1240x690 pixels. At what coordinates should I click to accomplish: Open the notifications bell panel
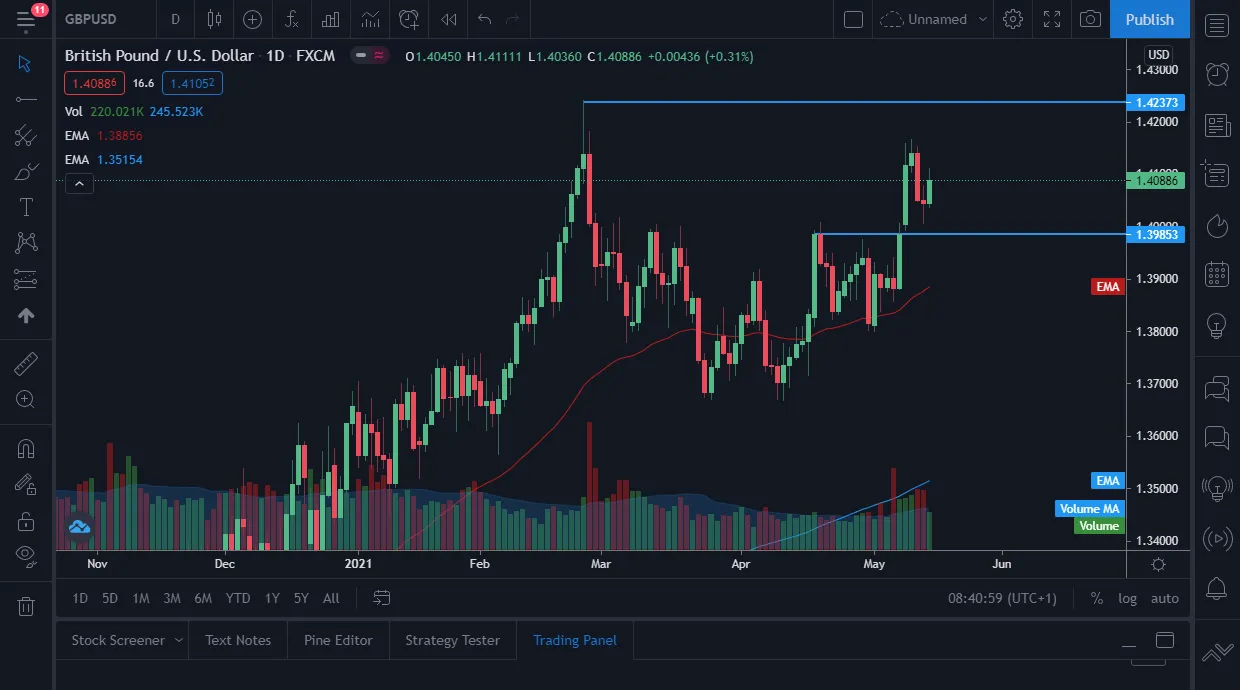(1217, 588)
